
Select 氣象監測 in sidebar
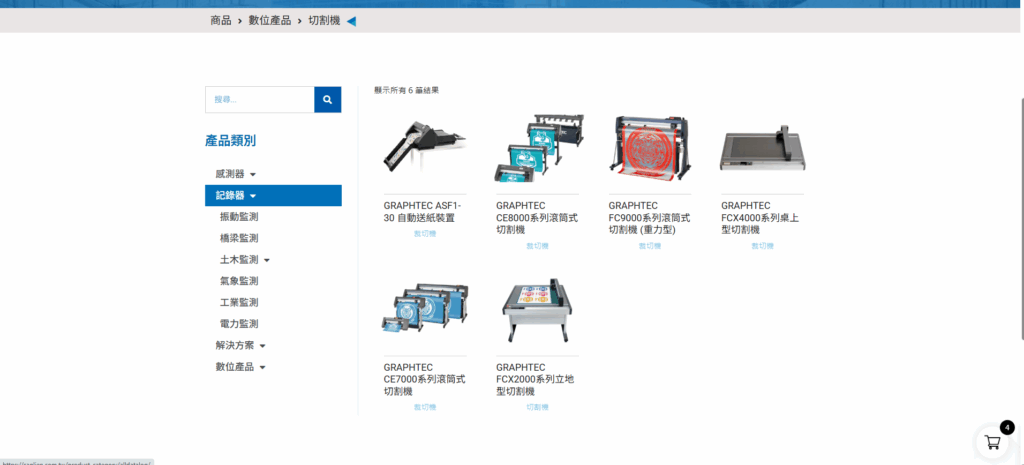click(239, 281)
